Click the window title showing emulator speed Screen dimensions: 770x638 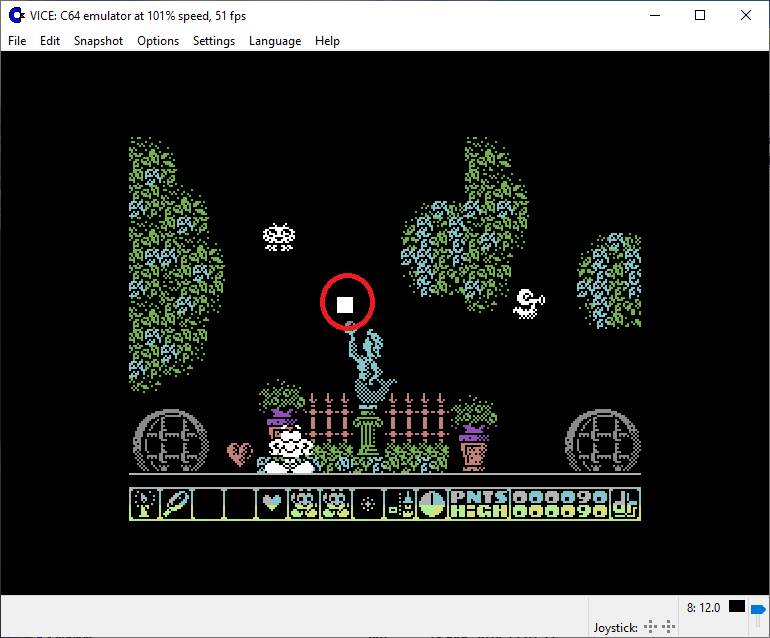(x=138, y=16)
